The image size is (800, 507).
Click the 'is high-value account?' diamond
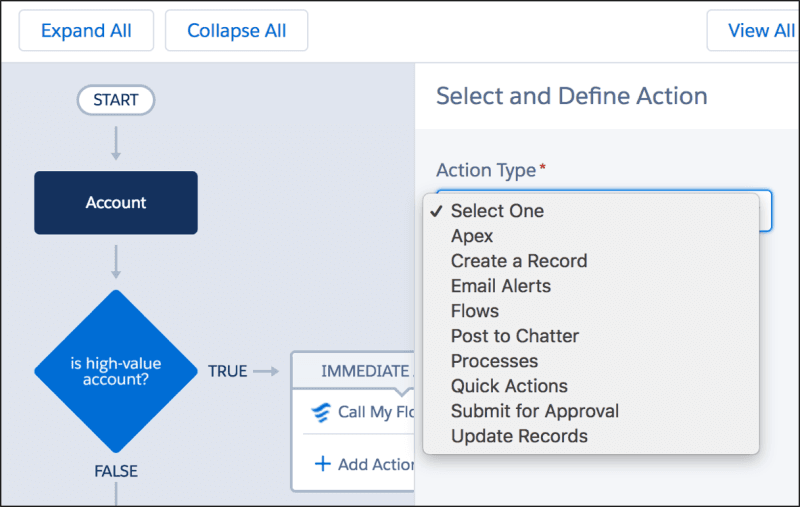116,371
